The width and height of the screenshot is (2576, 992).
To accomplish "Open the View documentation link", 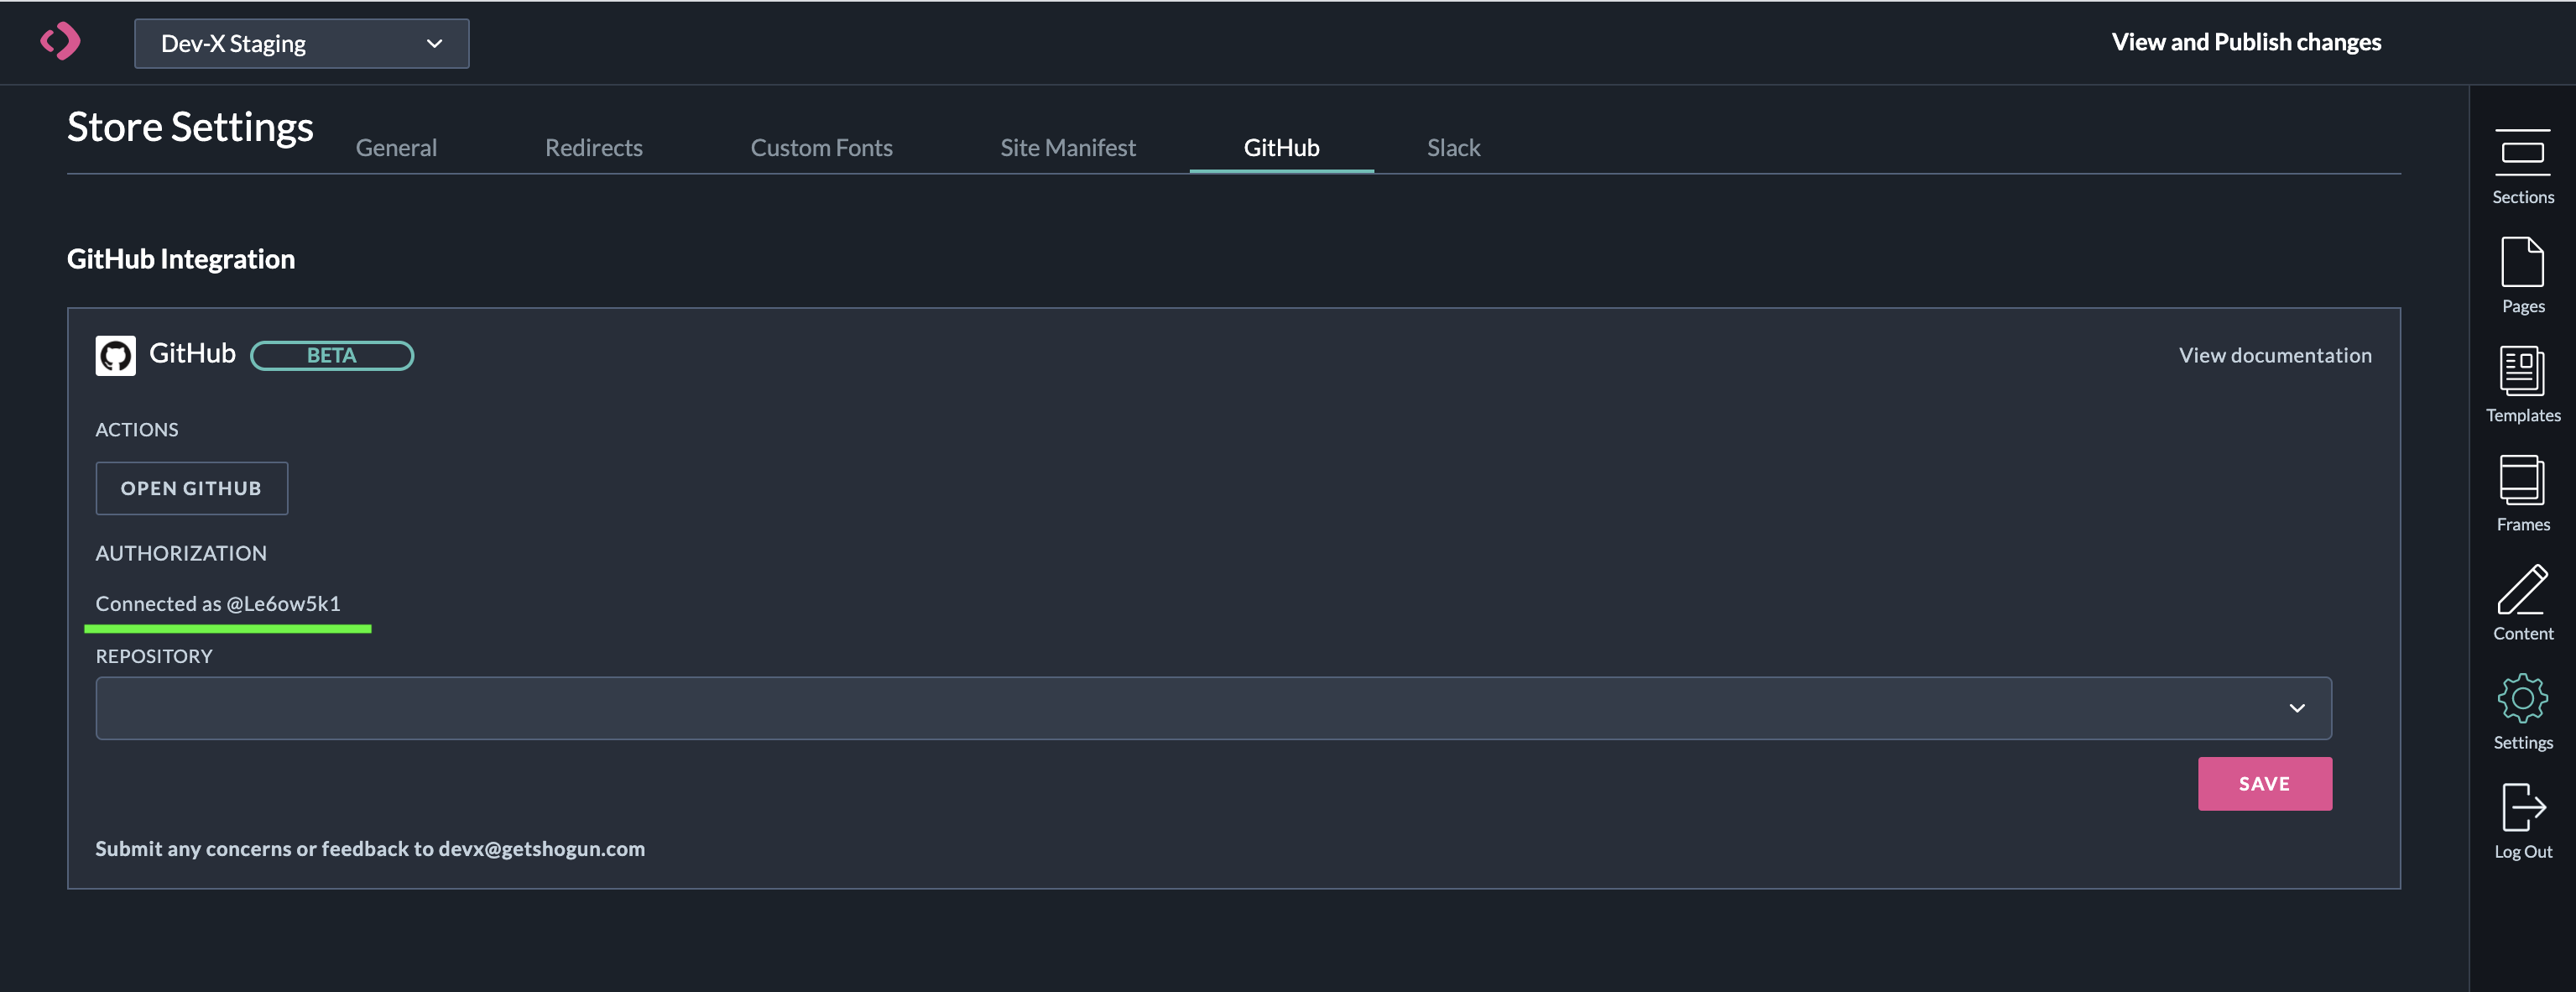I will (2274, 355).
